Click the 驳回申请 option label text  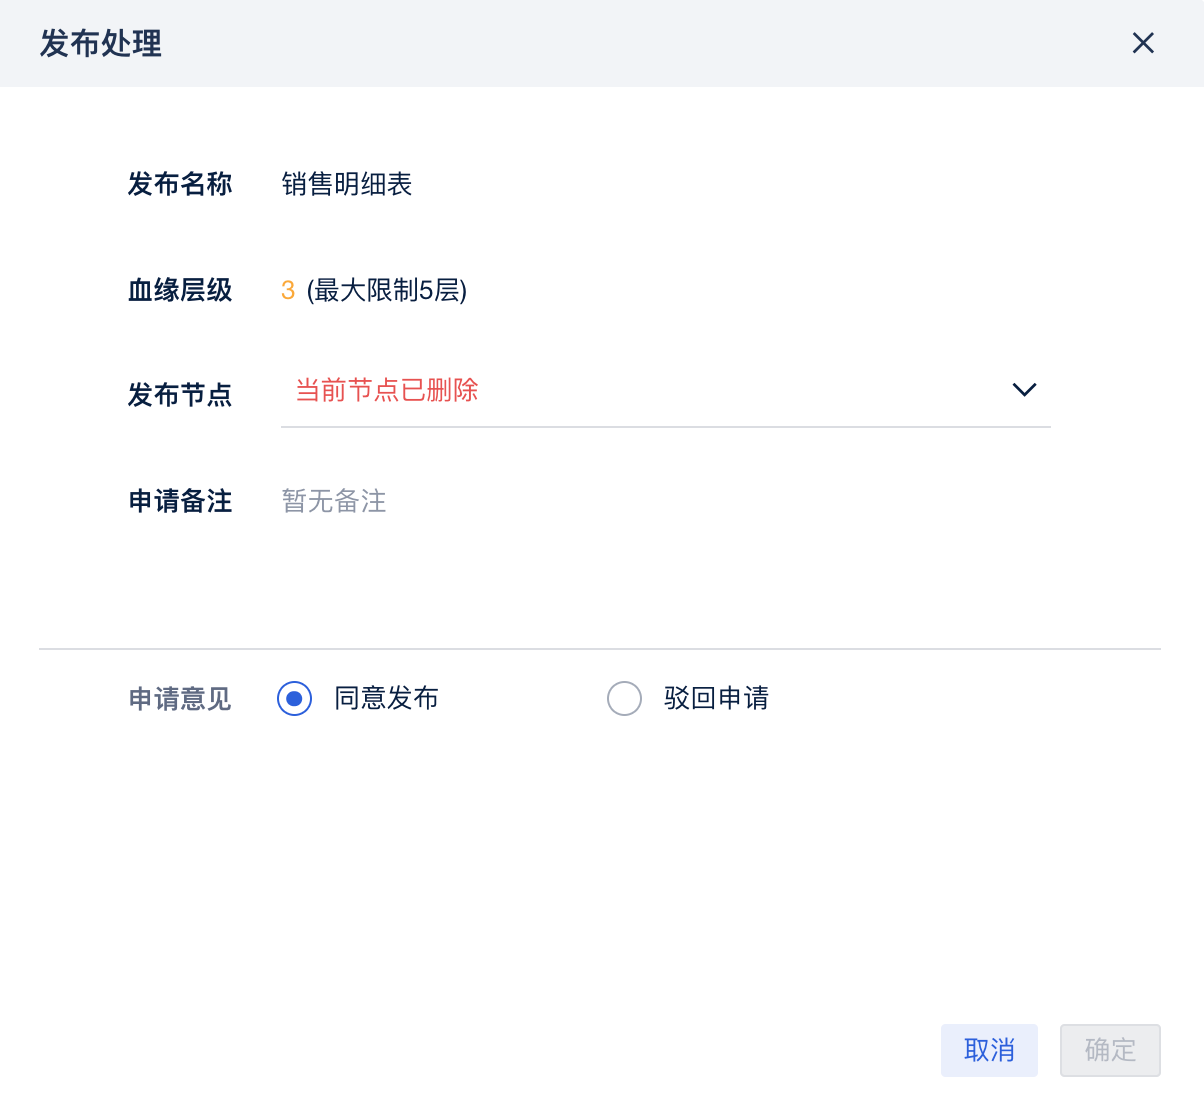pyautogui.click(x=716, y=698)
